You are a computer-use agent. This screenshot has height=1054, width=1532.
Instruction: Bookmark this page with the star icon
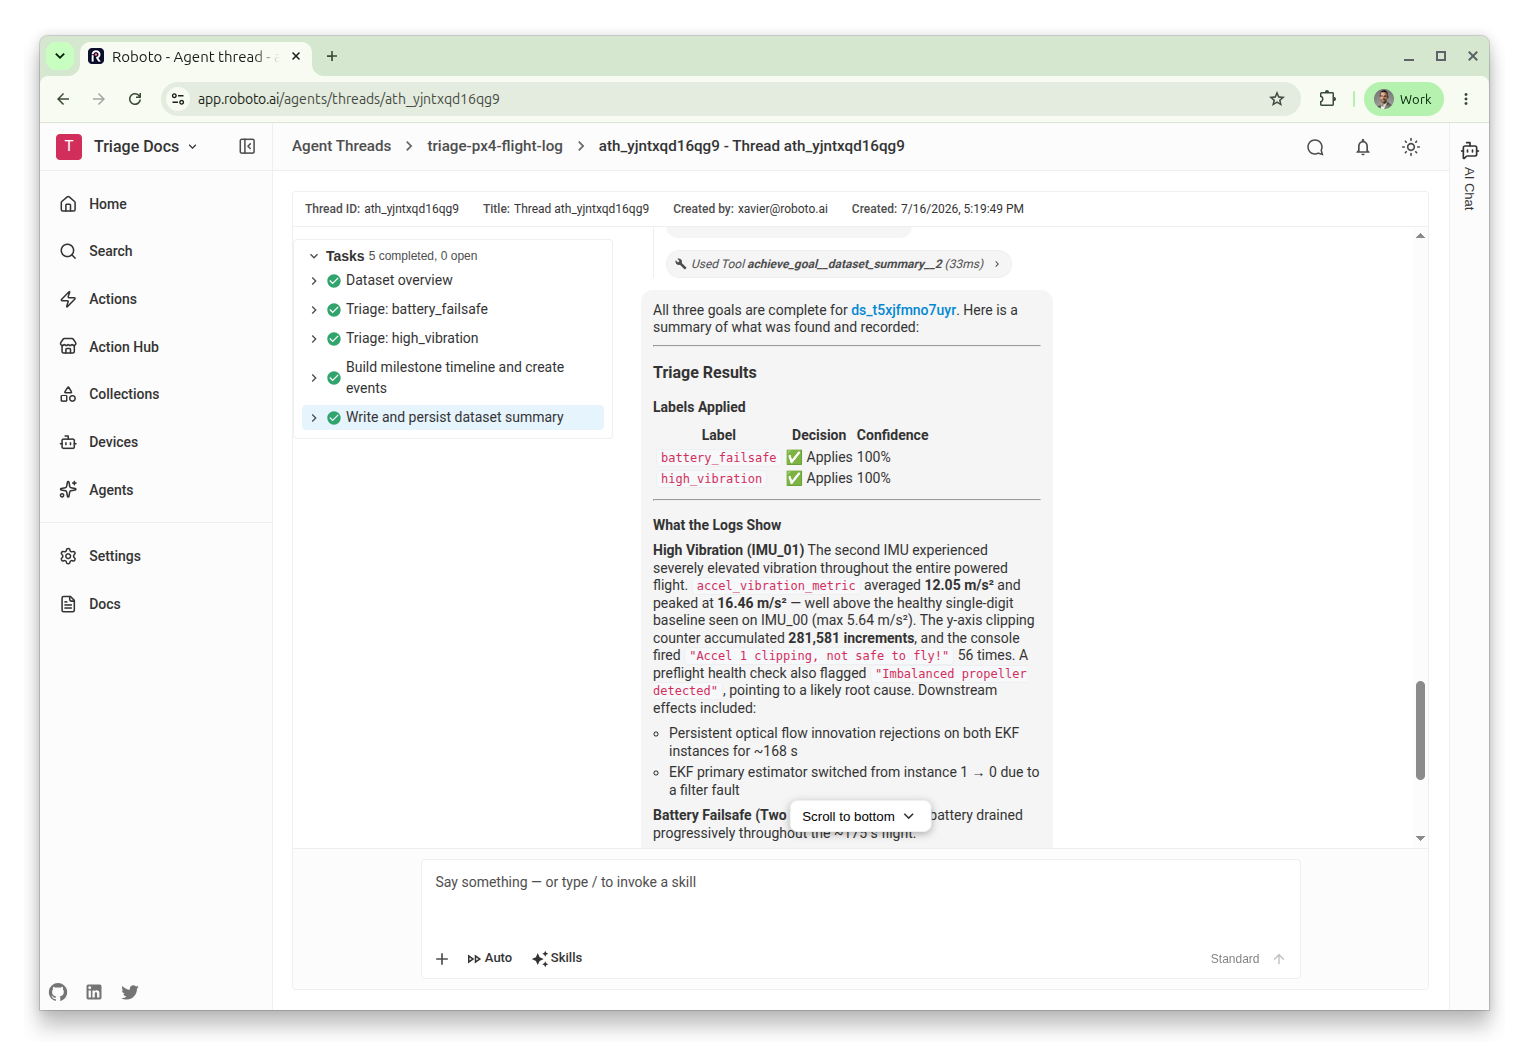[1277, 99]
